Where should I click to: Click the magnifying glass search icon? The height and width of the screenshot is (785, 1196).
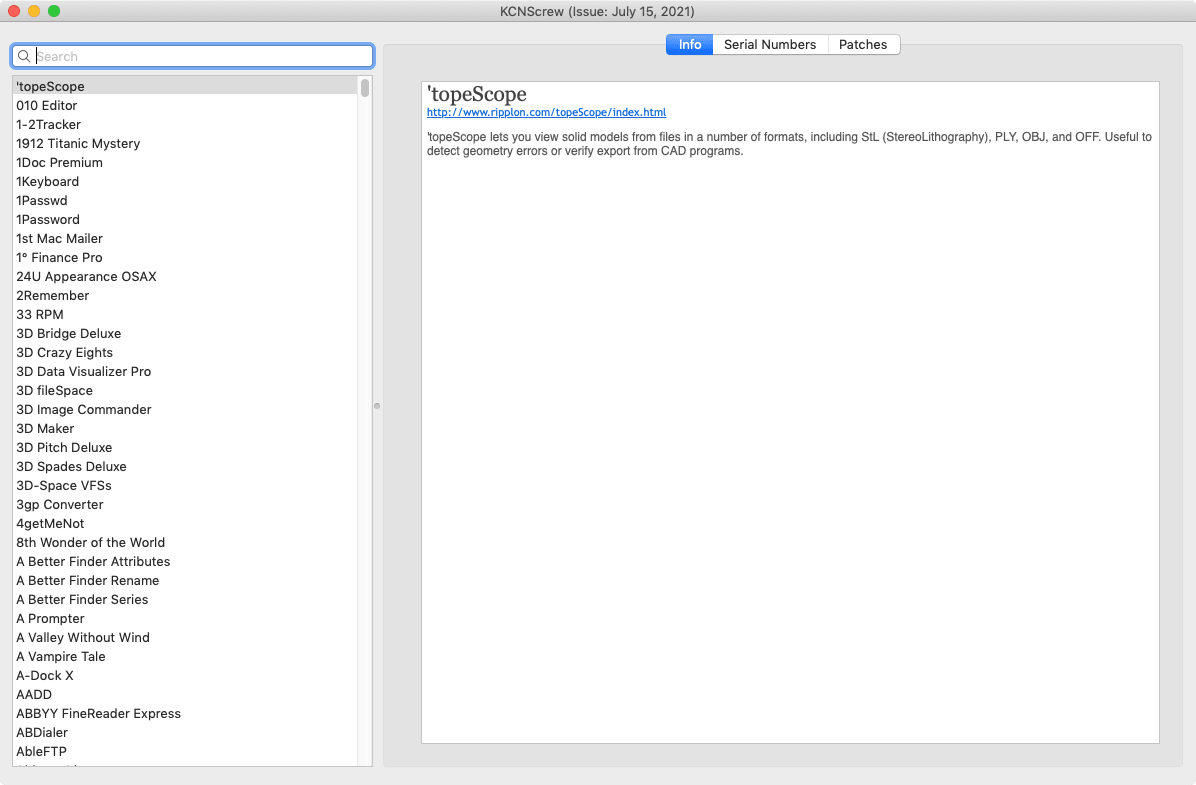point(25,56)
